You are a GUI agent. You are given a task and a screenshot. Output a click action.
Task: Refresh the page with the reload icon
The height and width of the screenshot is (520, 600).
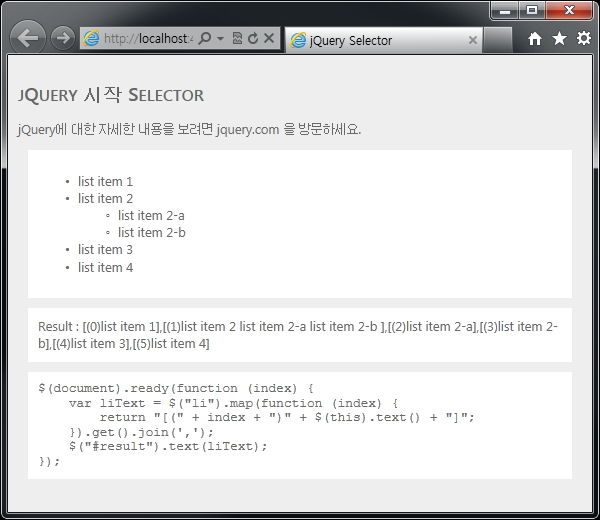(253, 38)
